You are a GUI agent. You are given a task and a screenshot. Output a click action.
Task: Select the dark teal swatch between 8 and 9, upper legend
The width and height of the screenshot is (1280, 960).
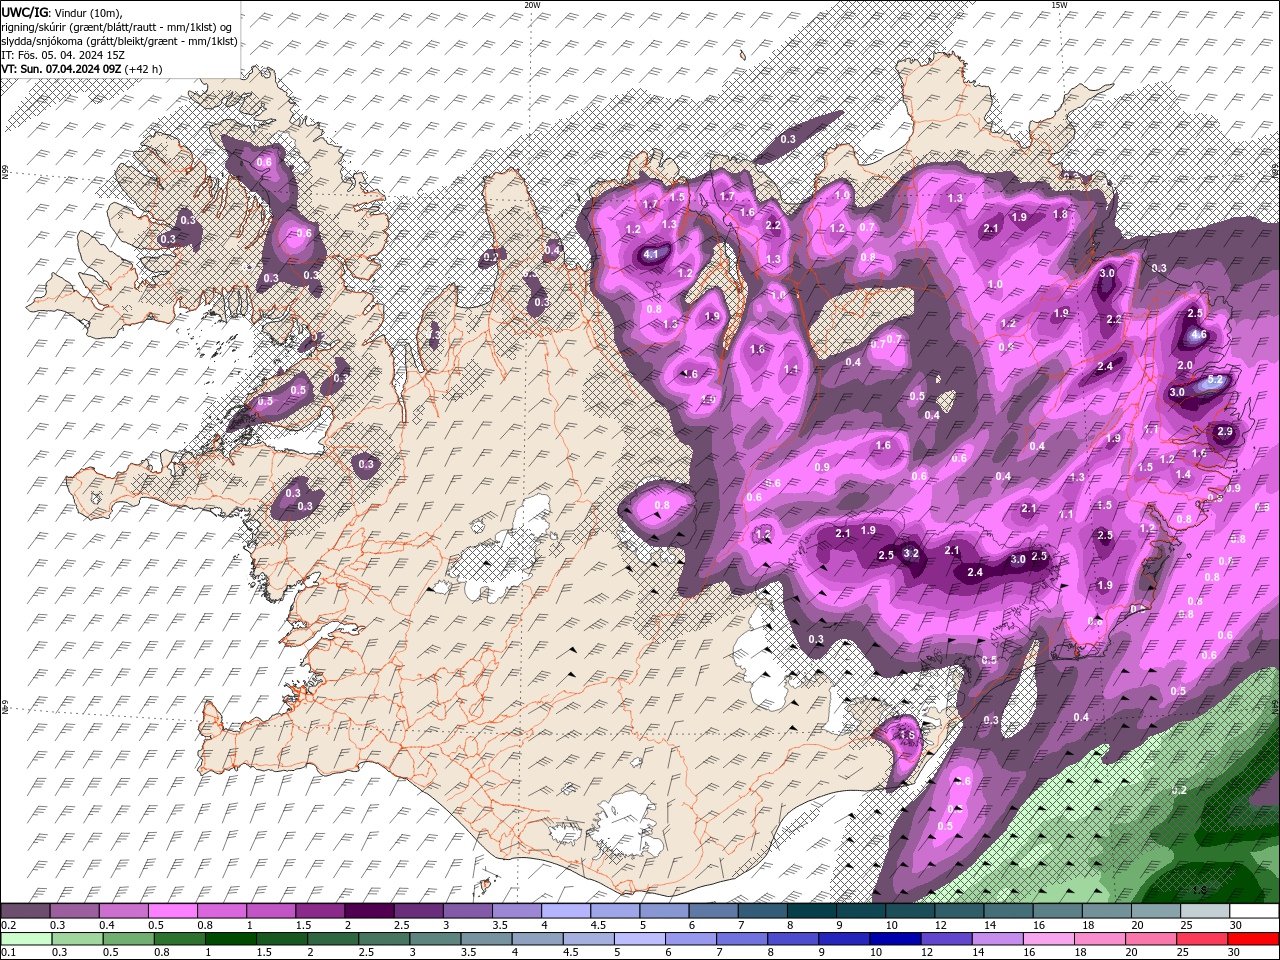coord(812,911)
